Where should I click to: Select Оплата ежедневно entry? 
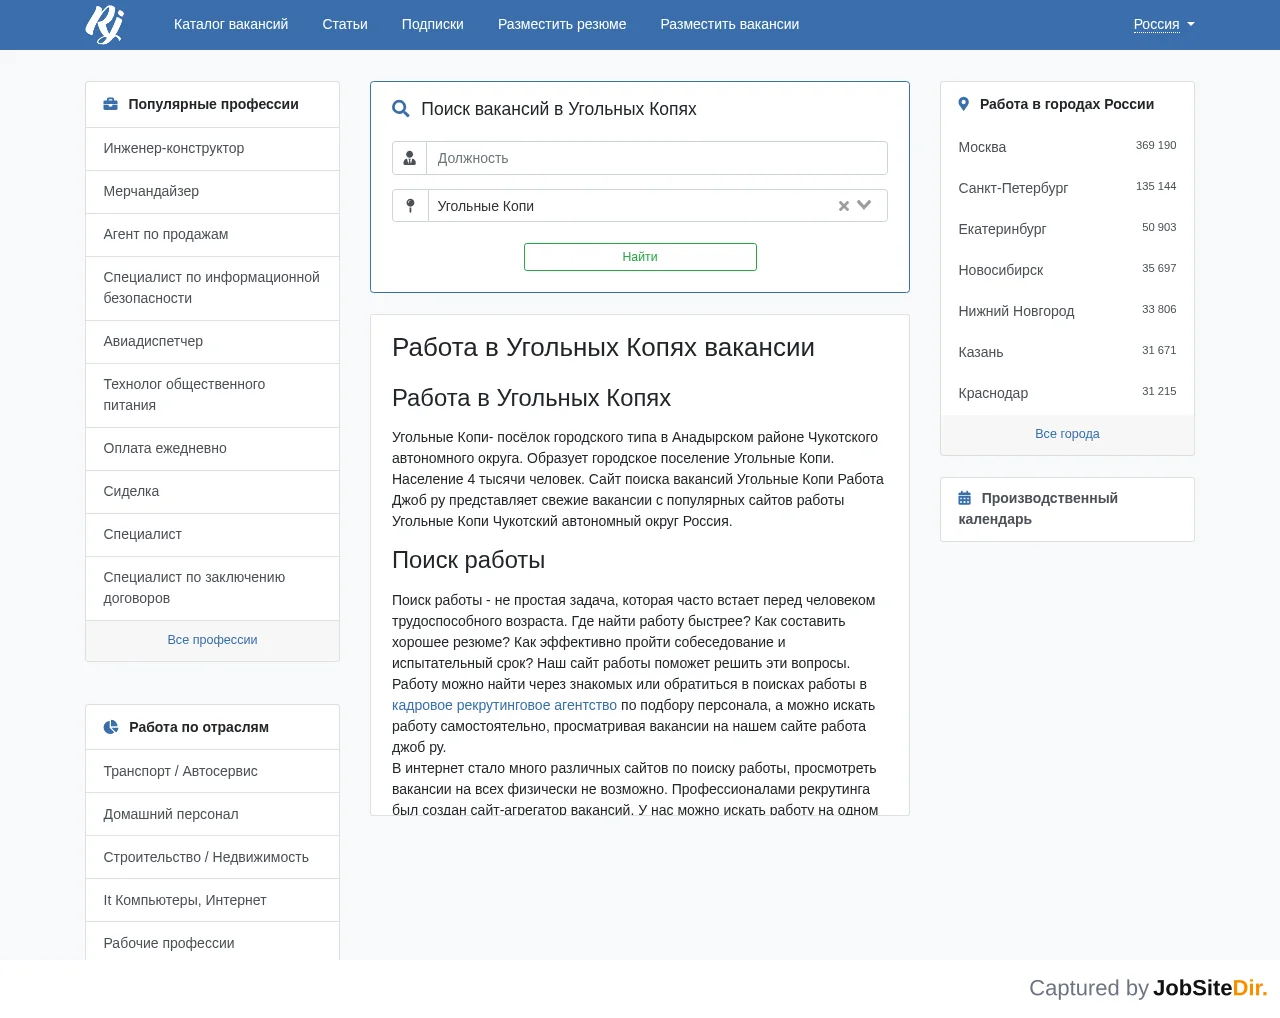pyautogui.click(x=212, y=448)
